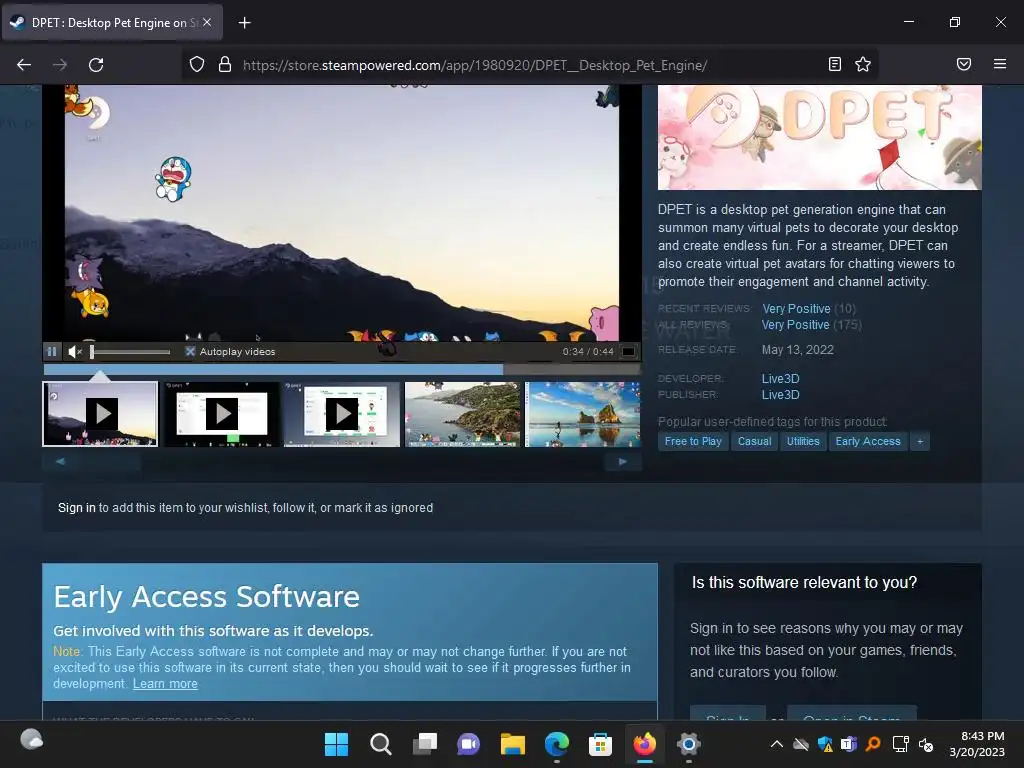Enter video fullscreen mode
This screenshot has width=1024, height=768.
coord(628,351)
